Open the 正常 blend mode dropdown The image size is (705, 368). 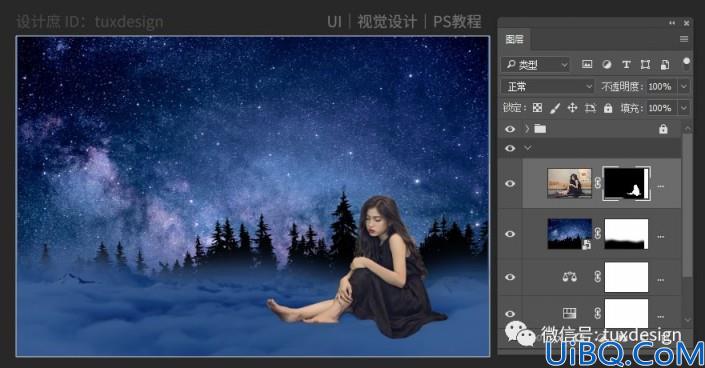click(x=548, y=86)
